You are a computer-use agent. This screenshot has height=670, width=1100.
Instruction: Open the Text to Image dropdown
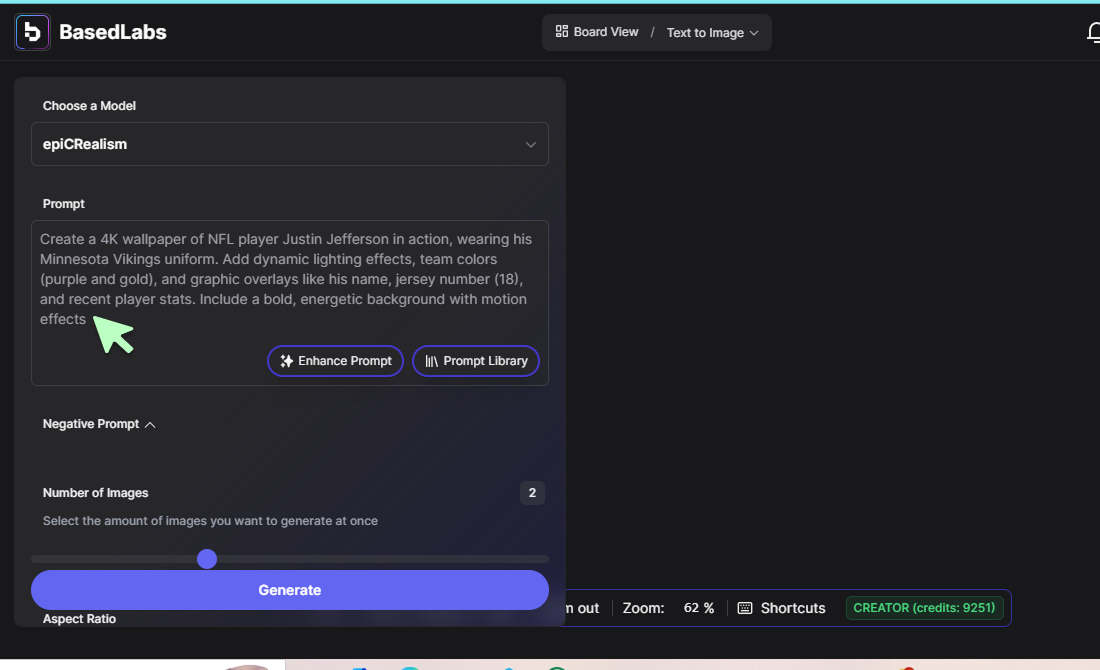pyautogui.click(x=713, y=33)
